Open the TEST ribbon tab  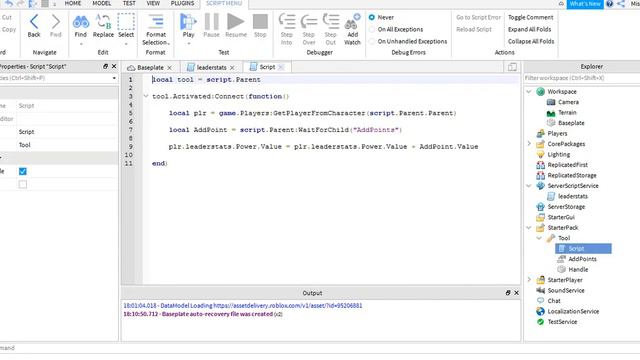click(x=129, y=3)
